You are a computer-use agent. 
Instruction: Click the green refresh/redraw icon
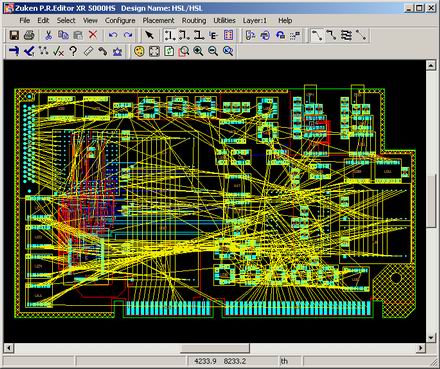pos(169,51)
